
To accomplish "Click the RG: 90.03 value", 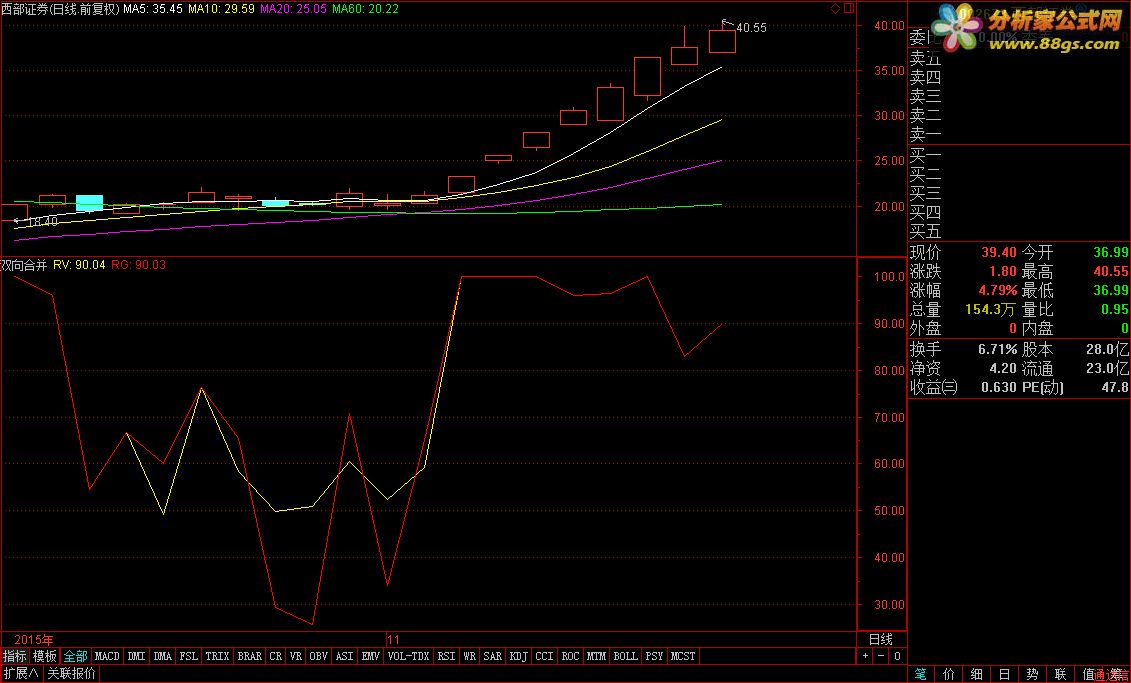I will pyautogui.click(x=138, y=265).
